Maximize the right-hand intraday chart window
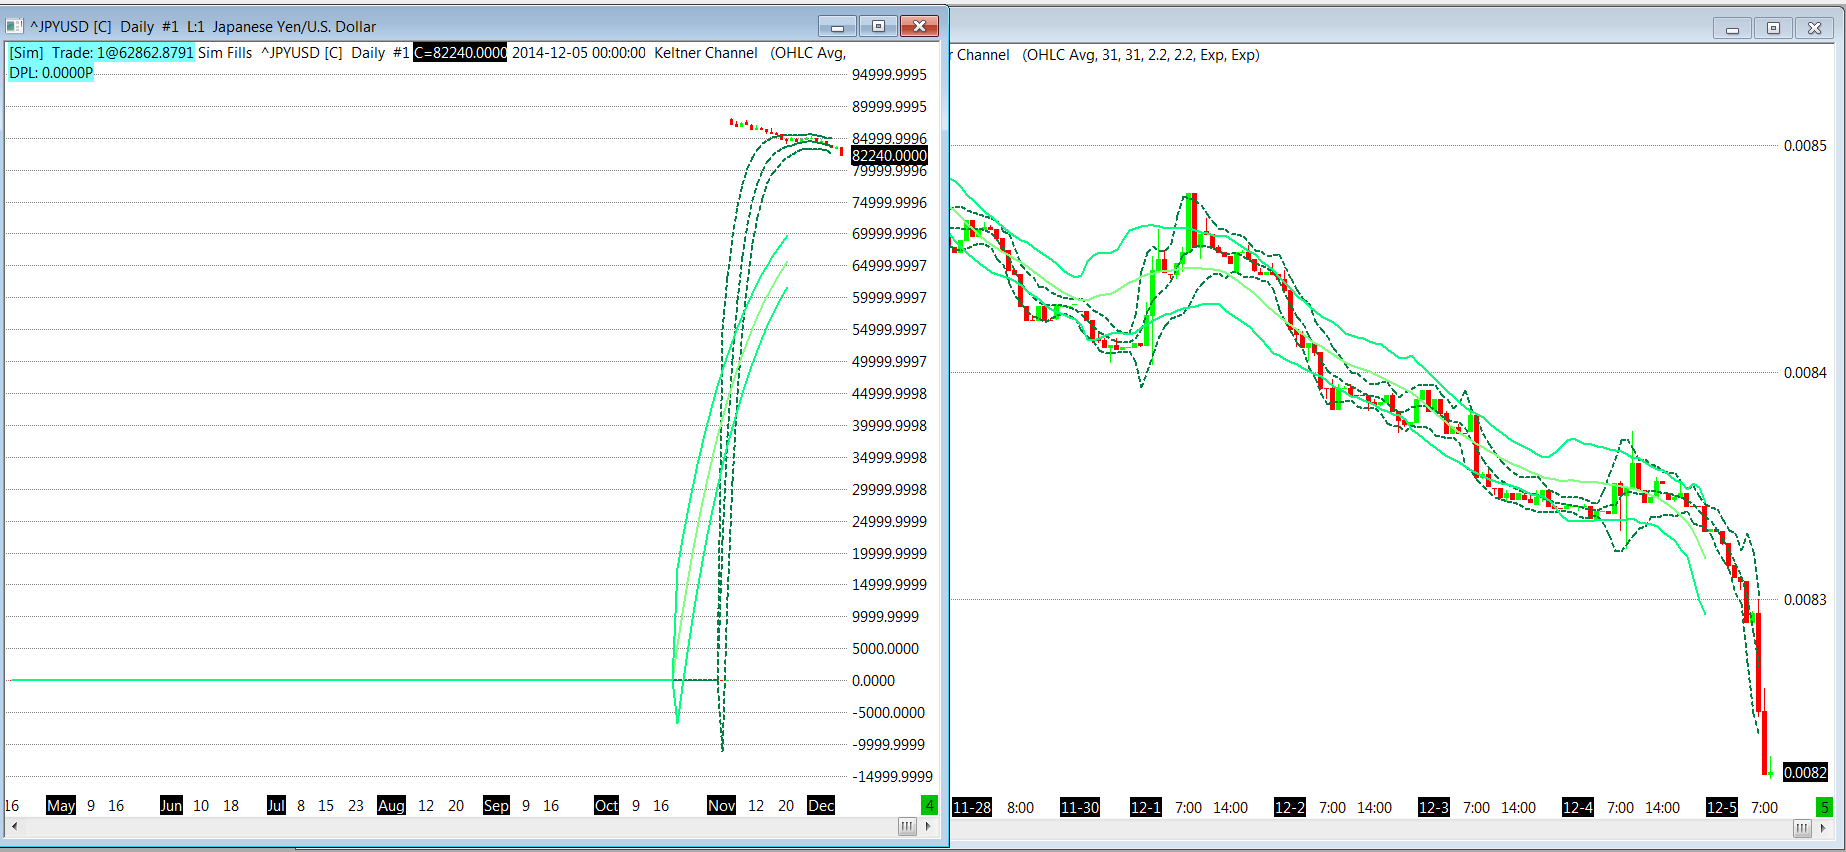This screenshot has width=1846, height=852. [1773, 29]
